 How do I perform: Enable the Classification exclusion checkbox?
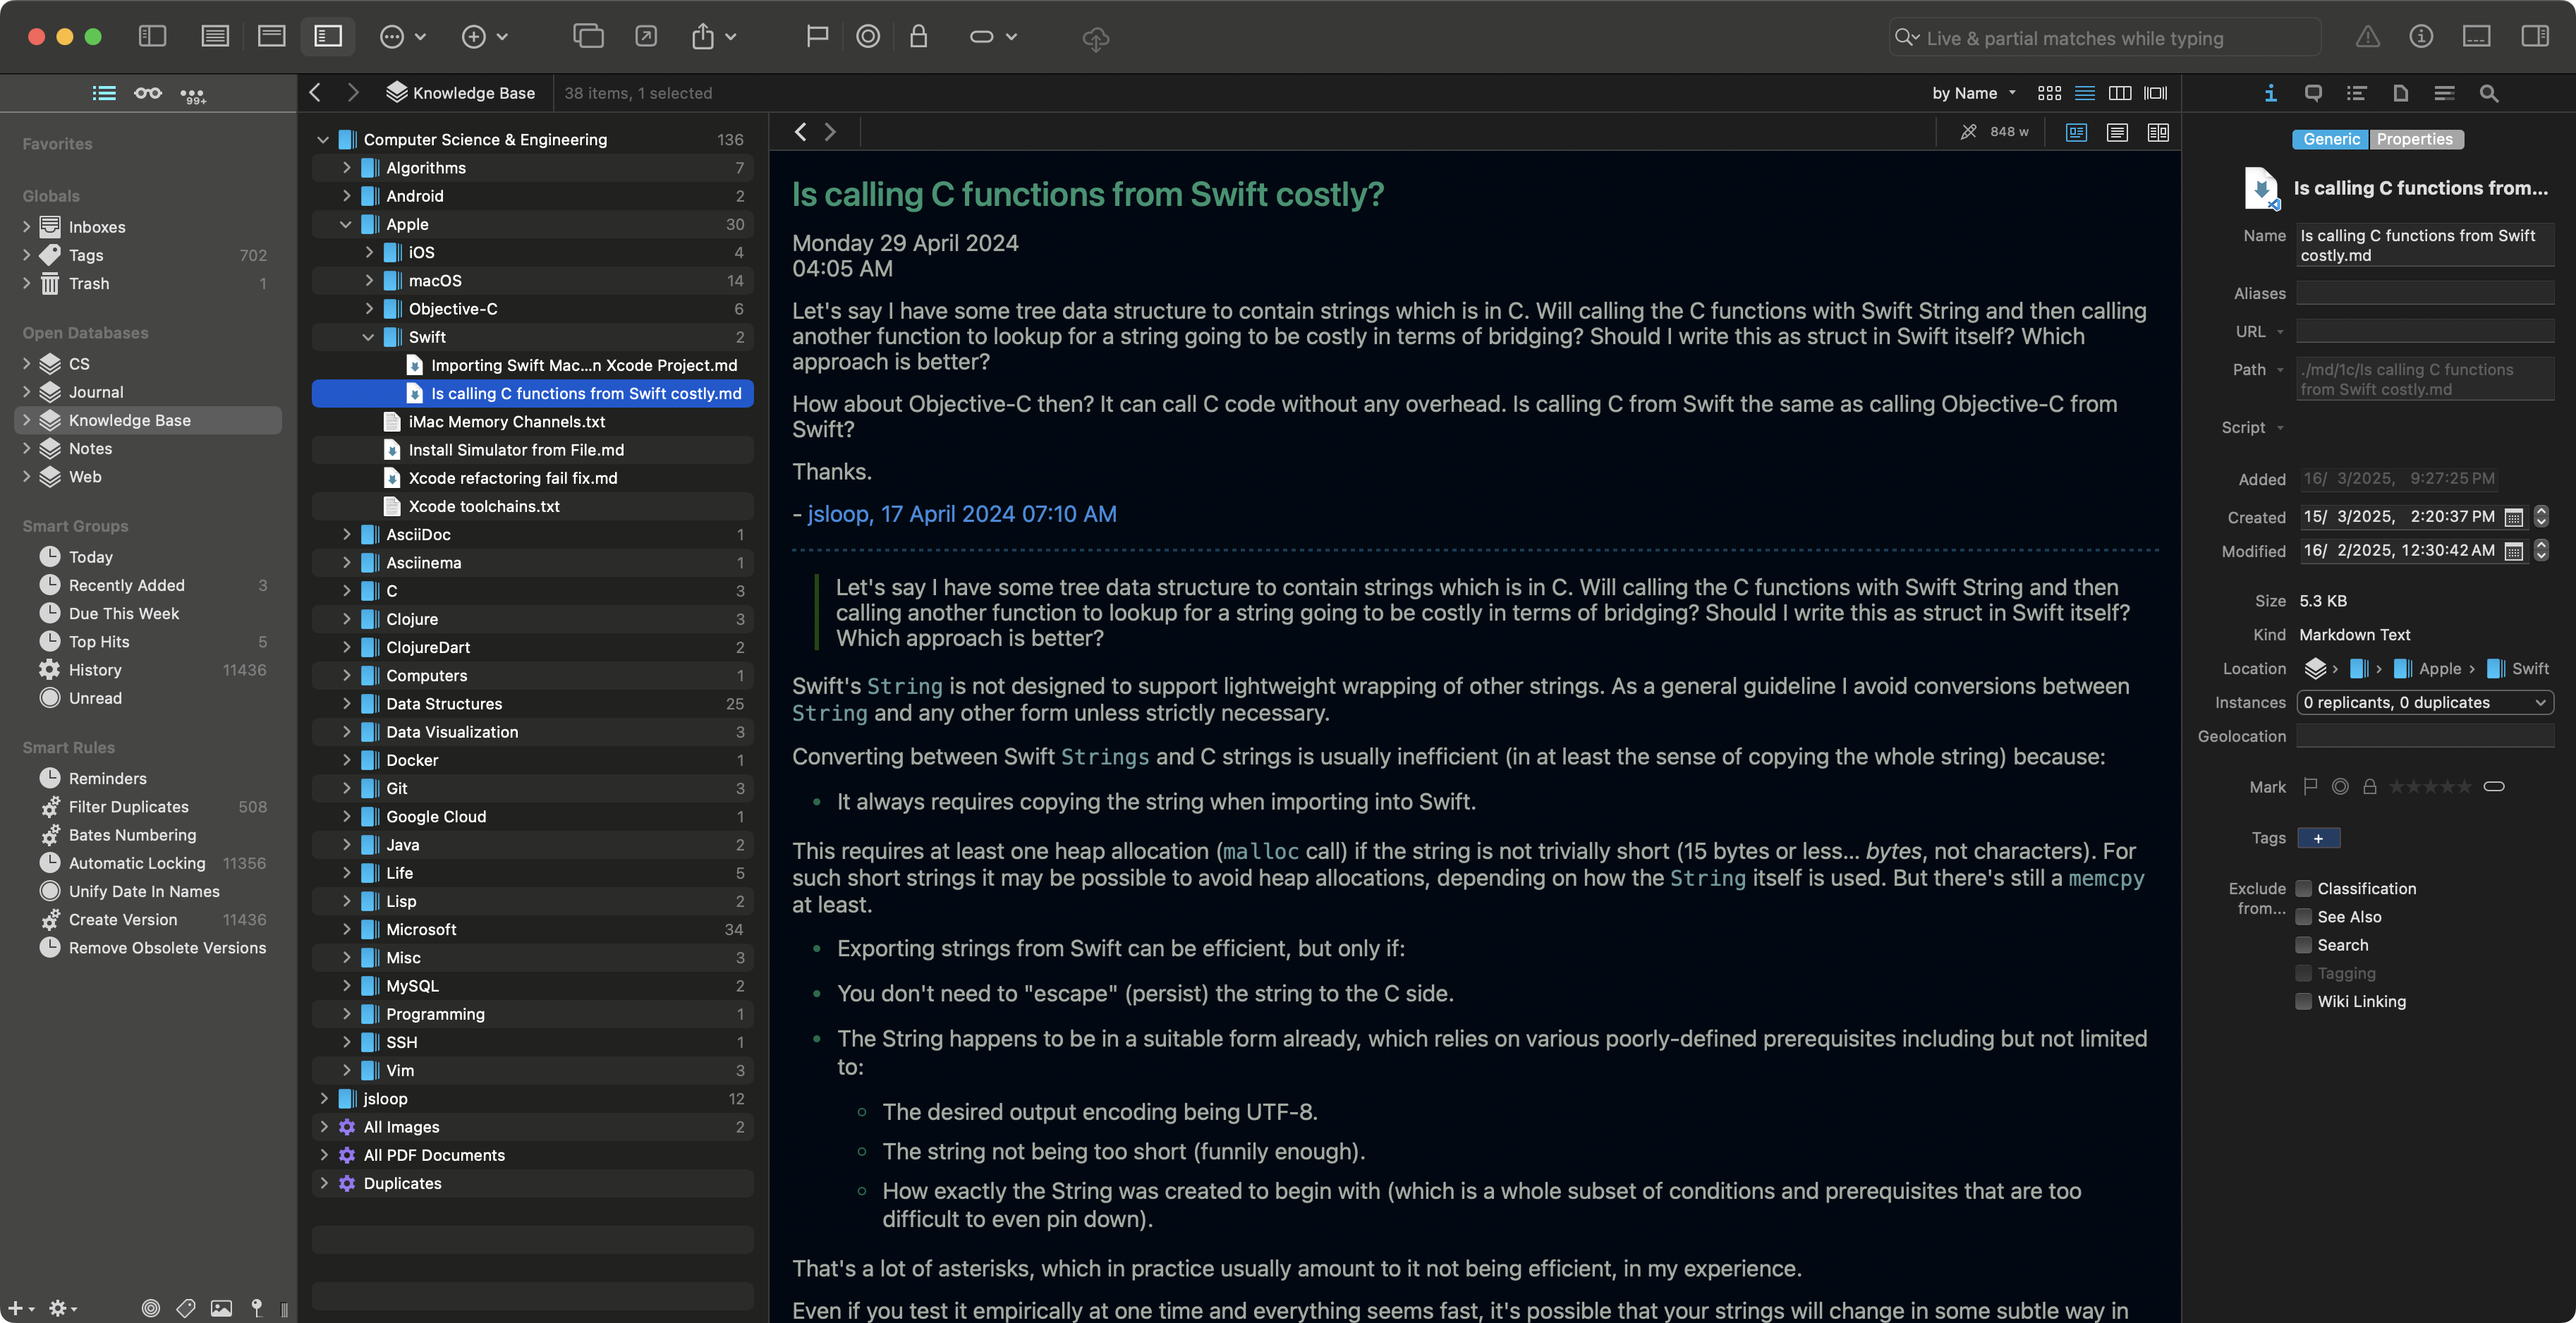coord(2304,888)
